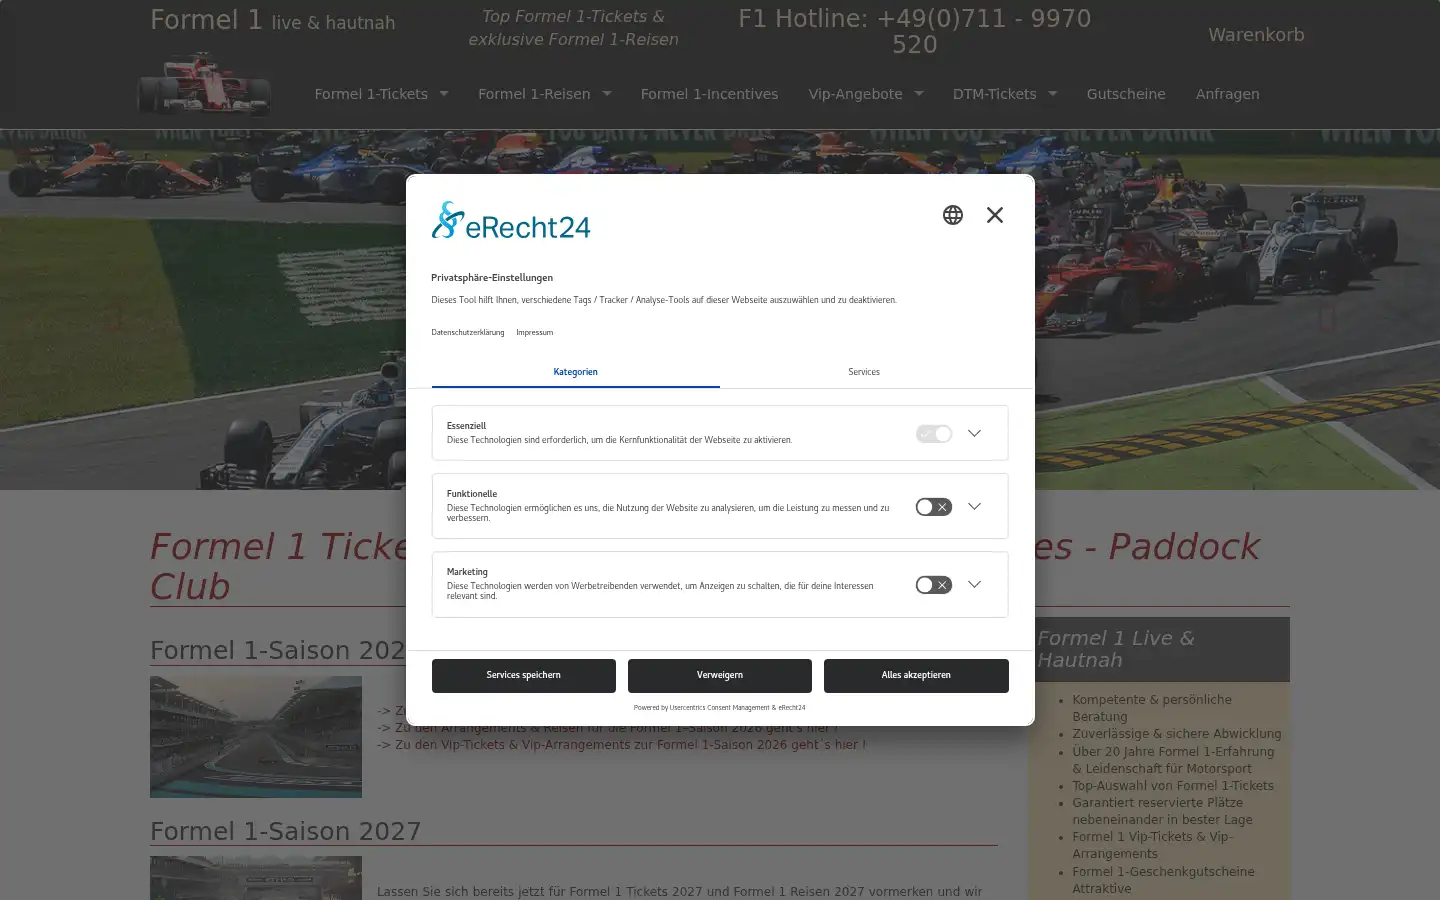
Task: Toggle the Essenziell category switch
Action: (x=934, y=434)
